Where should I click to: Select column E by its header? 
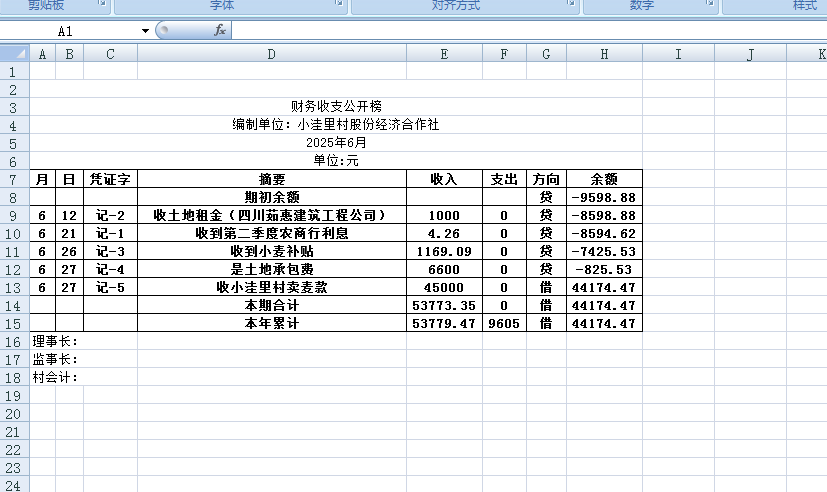pos(444,54)
